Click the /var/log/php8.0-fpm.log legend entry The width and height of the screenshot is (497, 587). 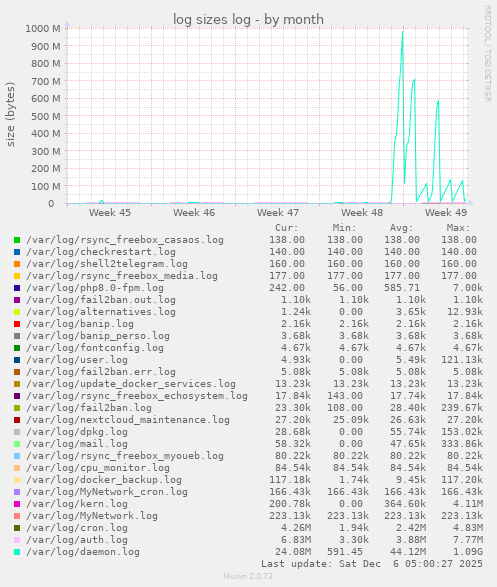[x=95, y=288]
